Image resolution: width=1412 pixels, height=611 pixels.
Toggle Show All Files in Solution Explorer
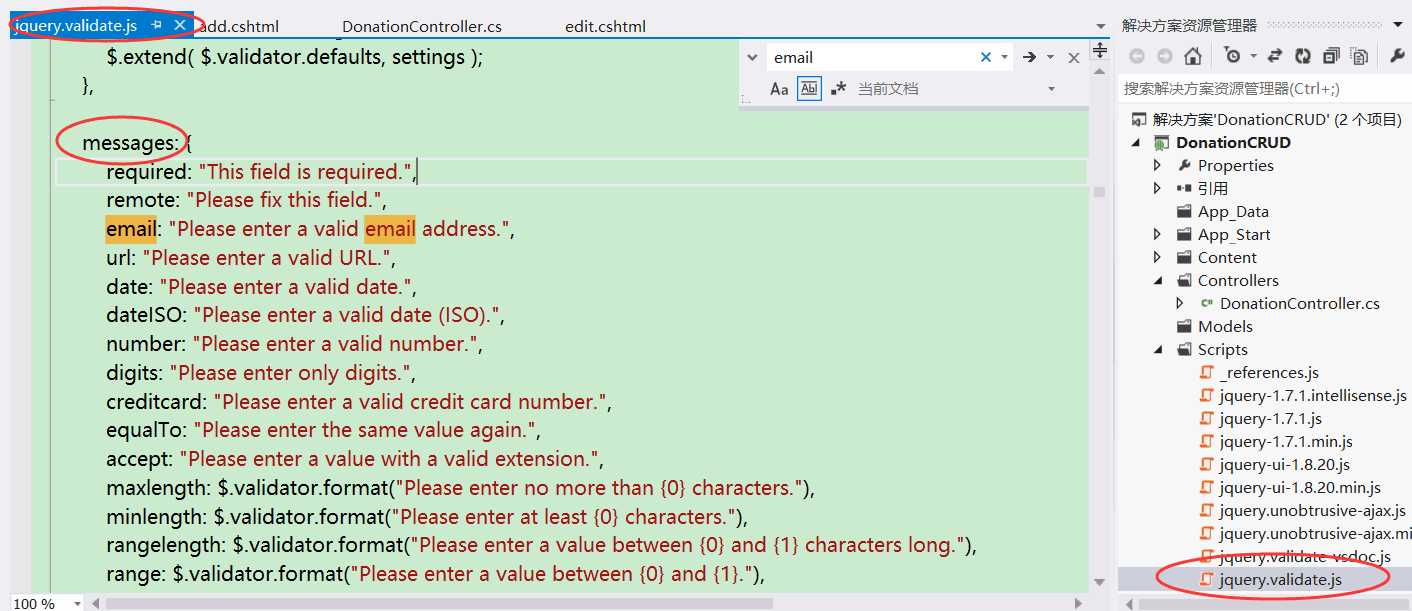[1360, 56]
